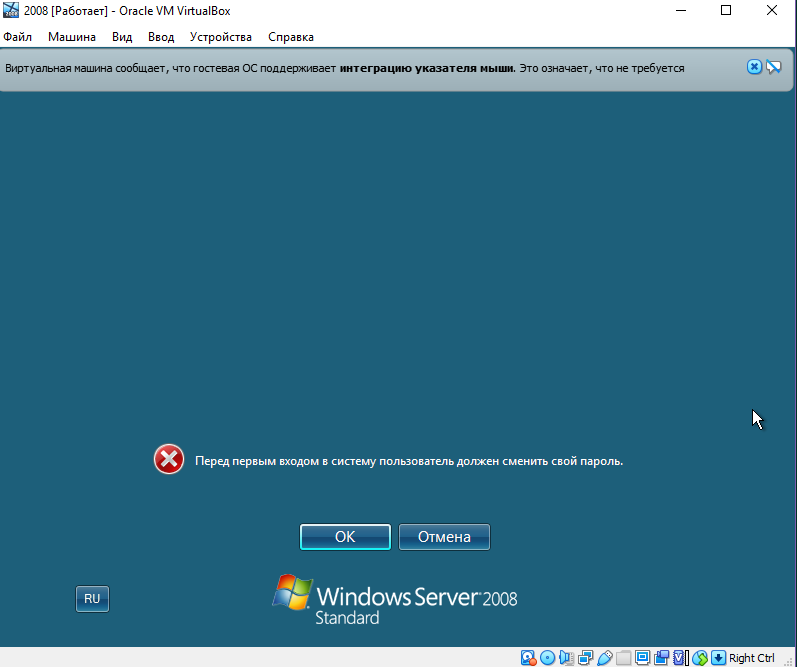Click the mouse integration status icon
Screen dimensions: 797x667
click(x=700, y=658)
